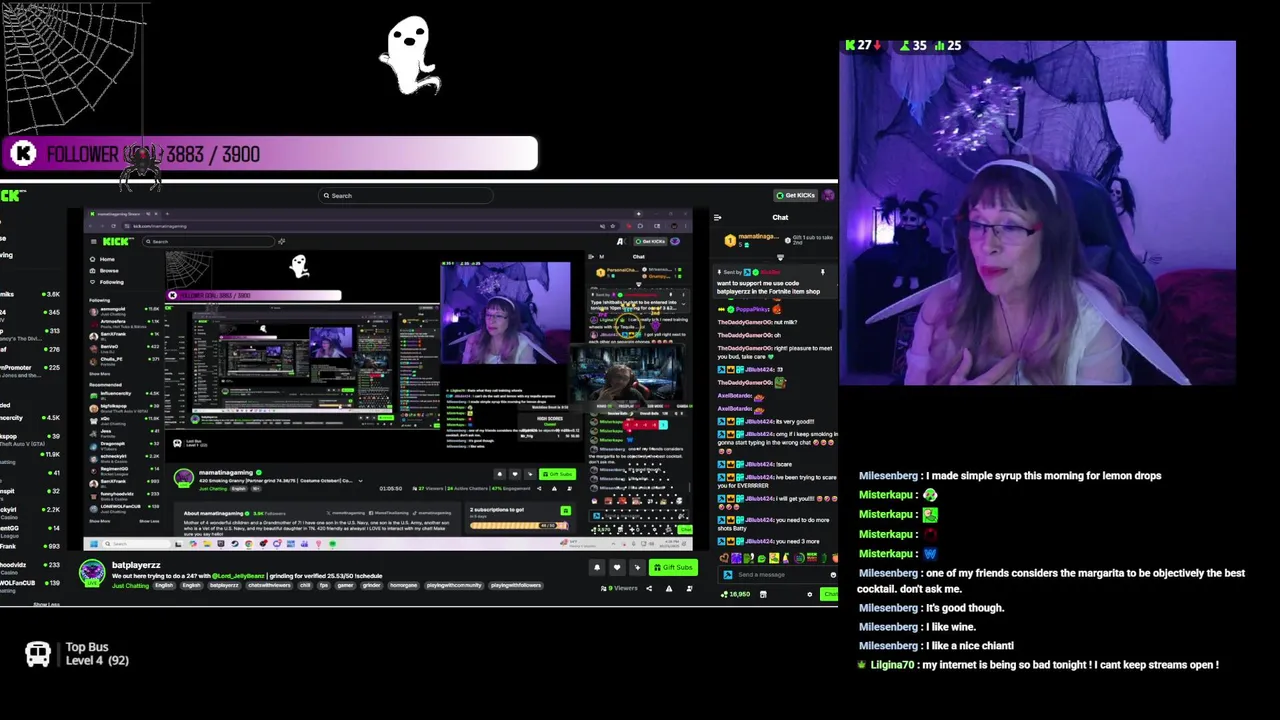Click the Windows taskbar Search box
Screen dimensions: 1280x720
137,544
